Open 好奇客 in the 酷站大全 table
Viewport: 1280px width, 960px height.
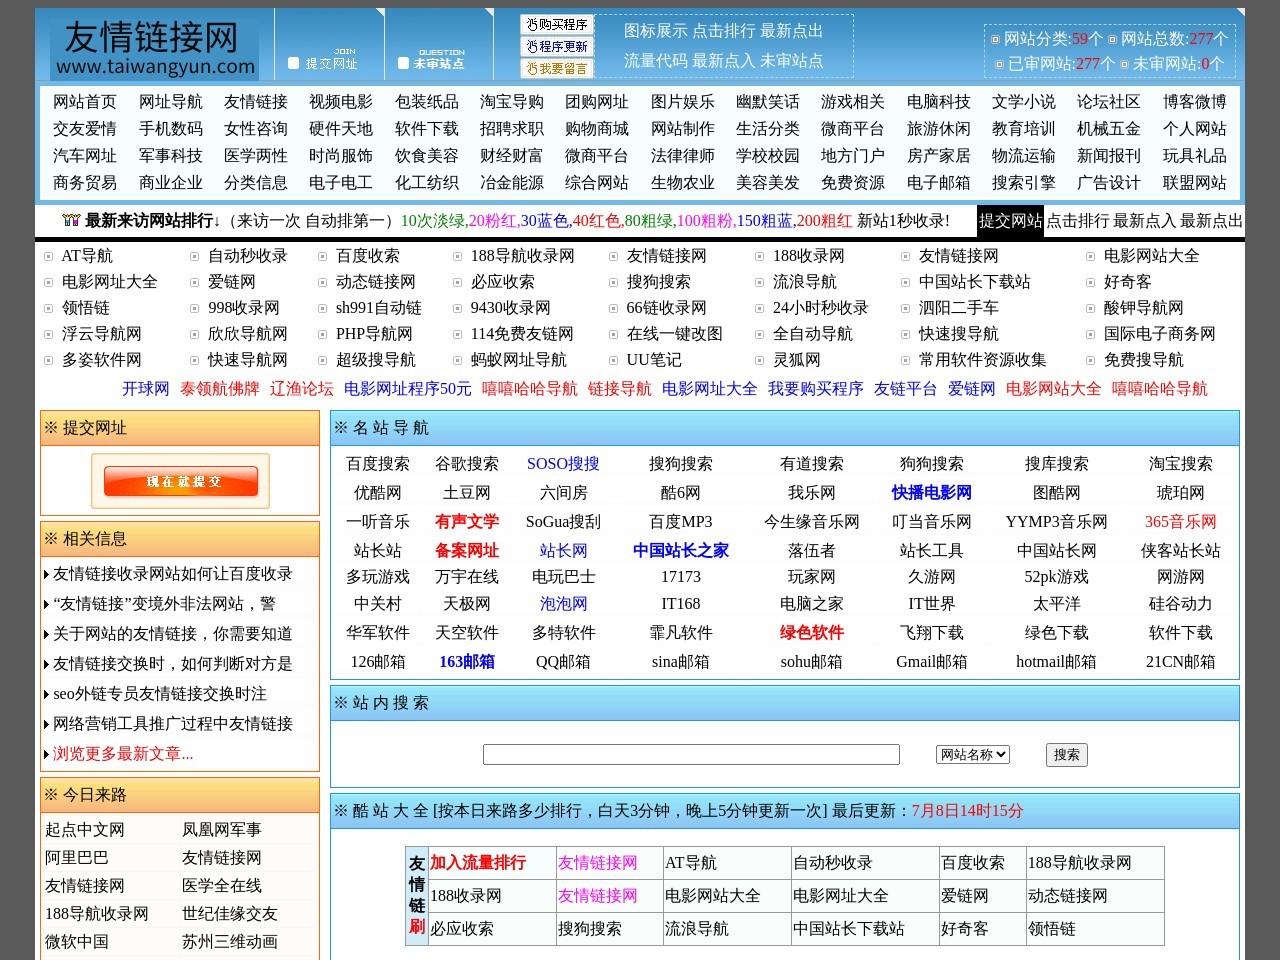coord(965,929)
